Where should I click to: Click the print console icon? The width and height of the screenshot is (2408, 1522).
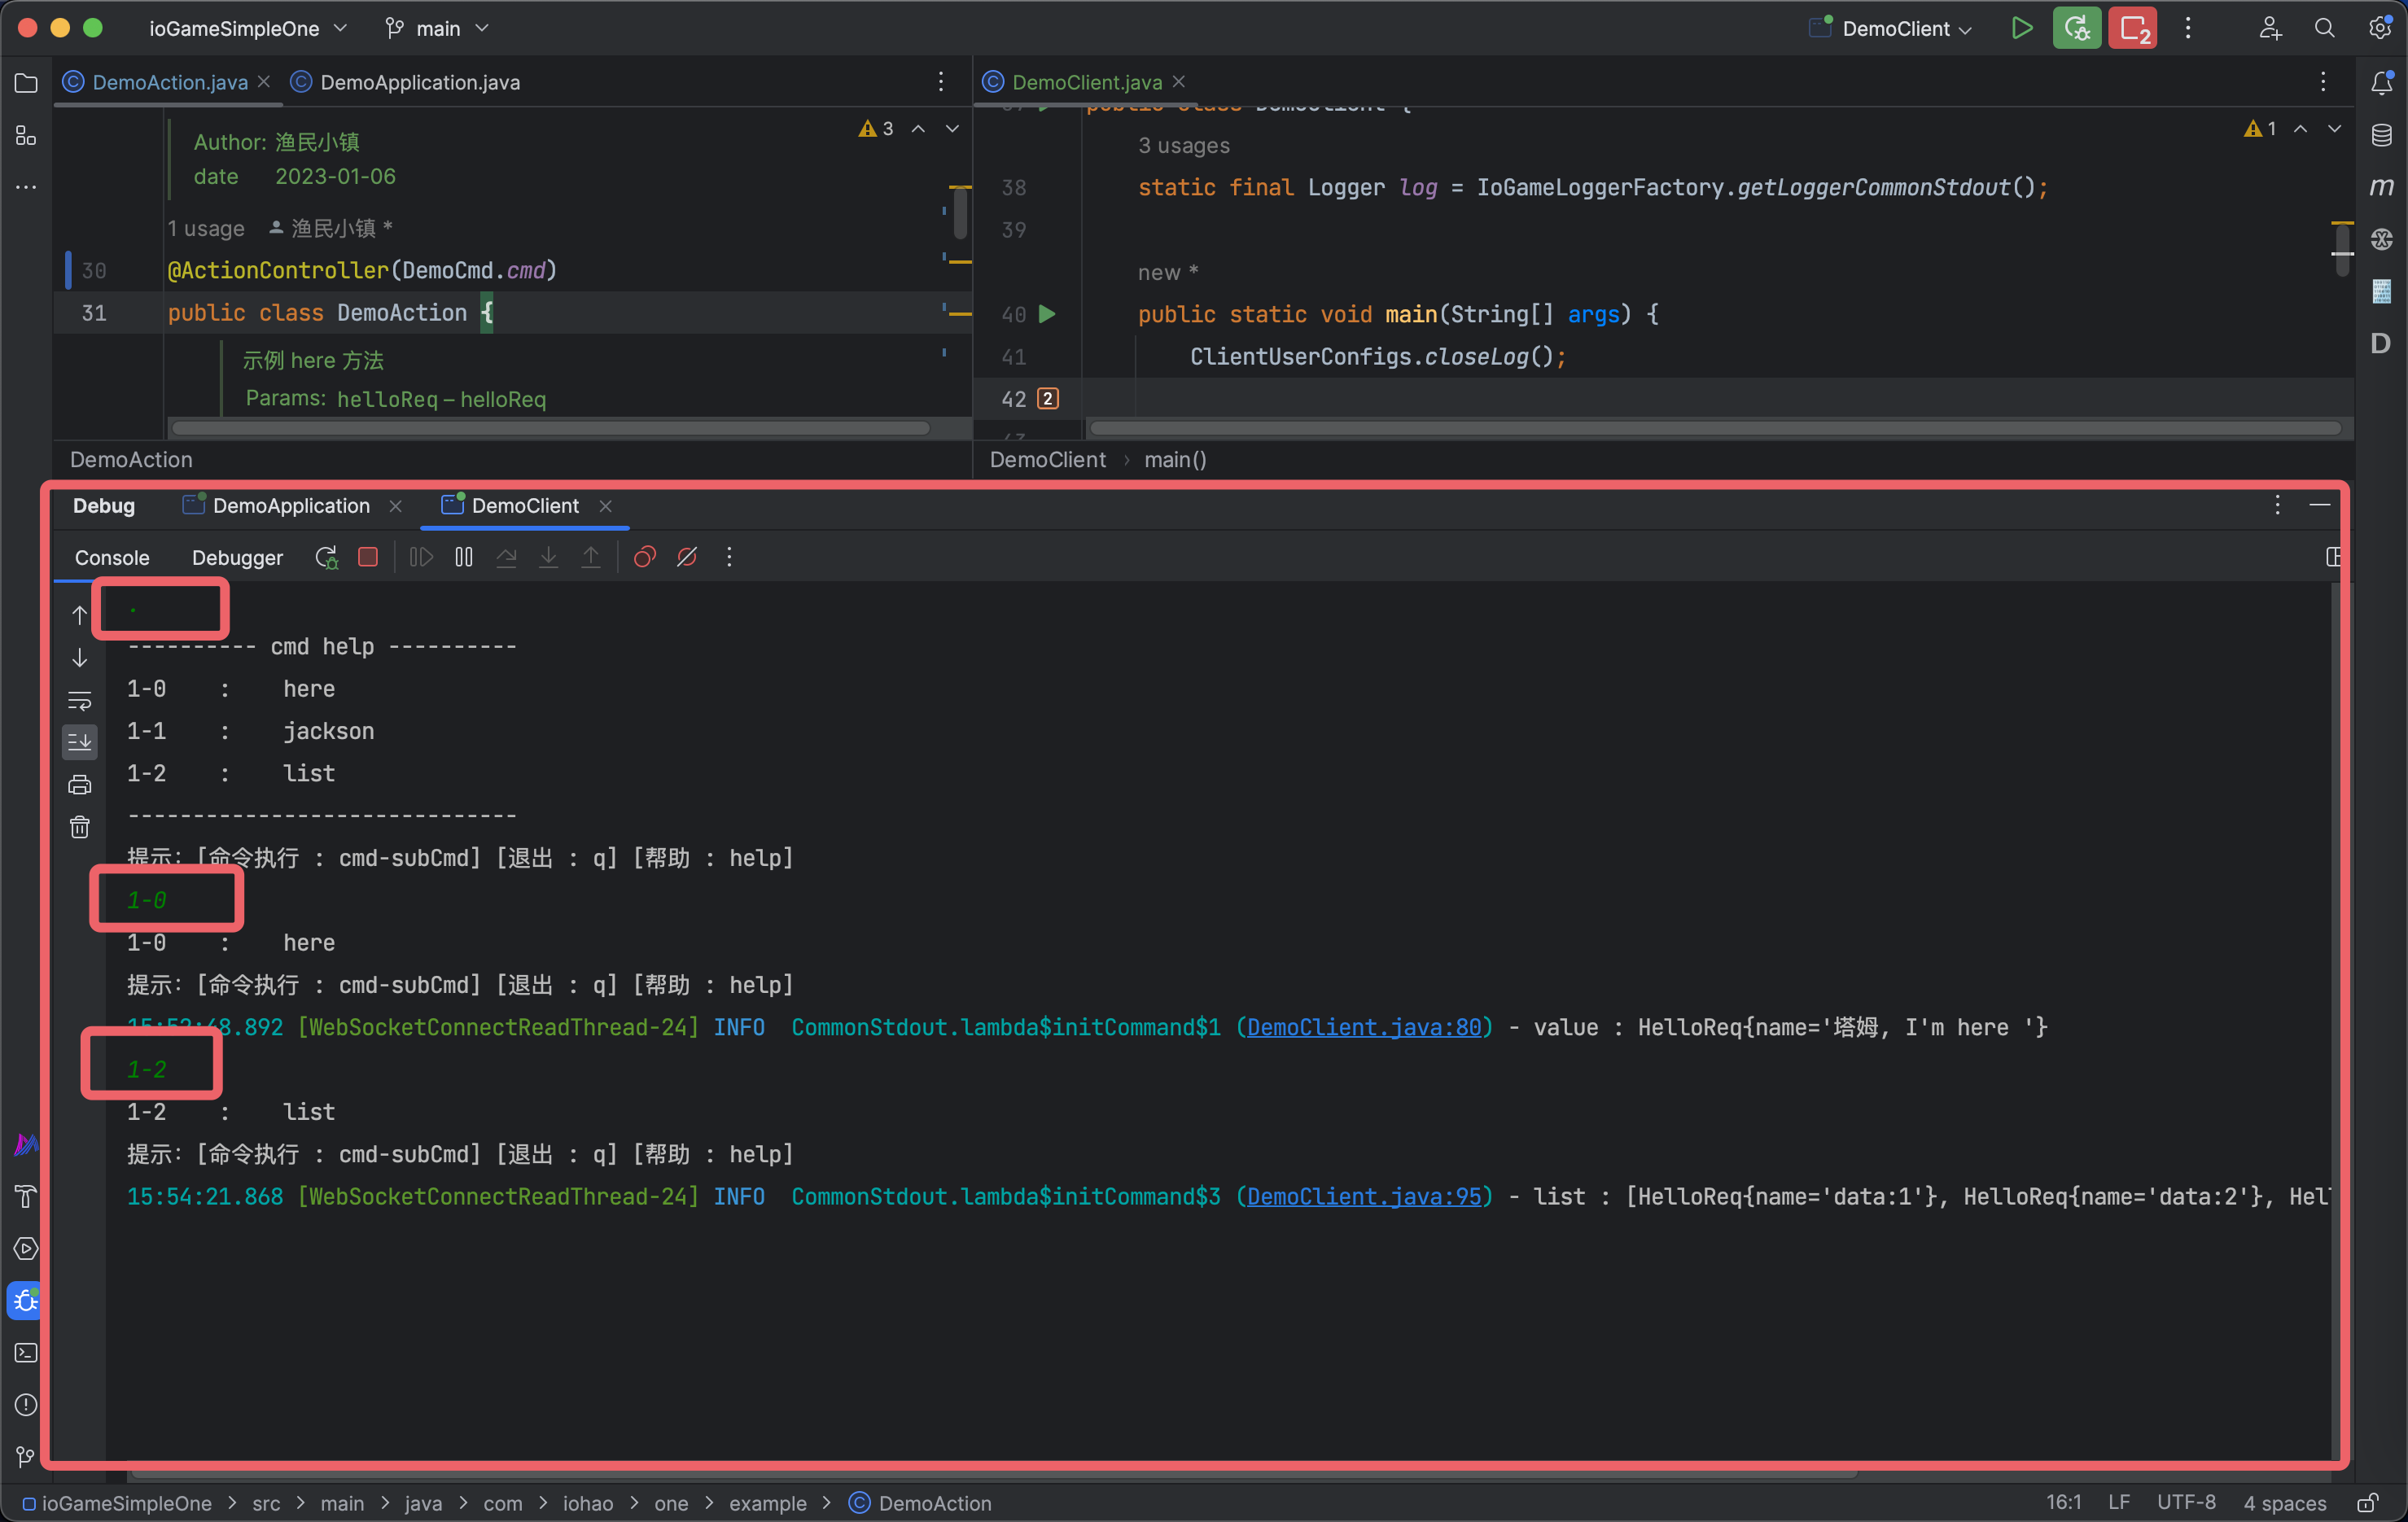point(80,785)
